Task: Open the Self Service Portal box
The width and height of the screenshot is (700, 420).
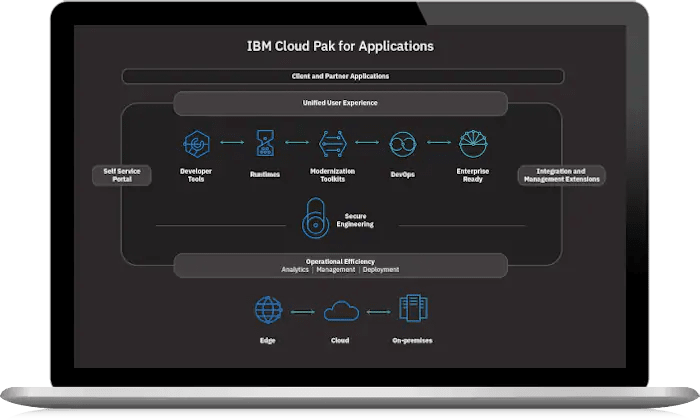Action: coord(122,175)
